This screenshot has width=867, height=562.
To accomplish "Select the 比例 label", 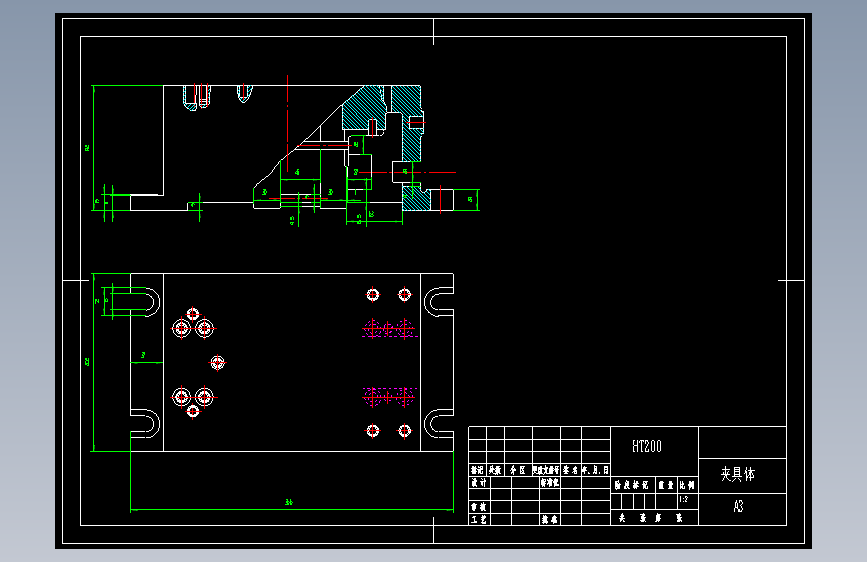I will click(x=687, y=485).
